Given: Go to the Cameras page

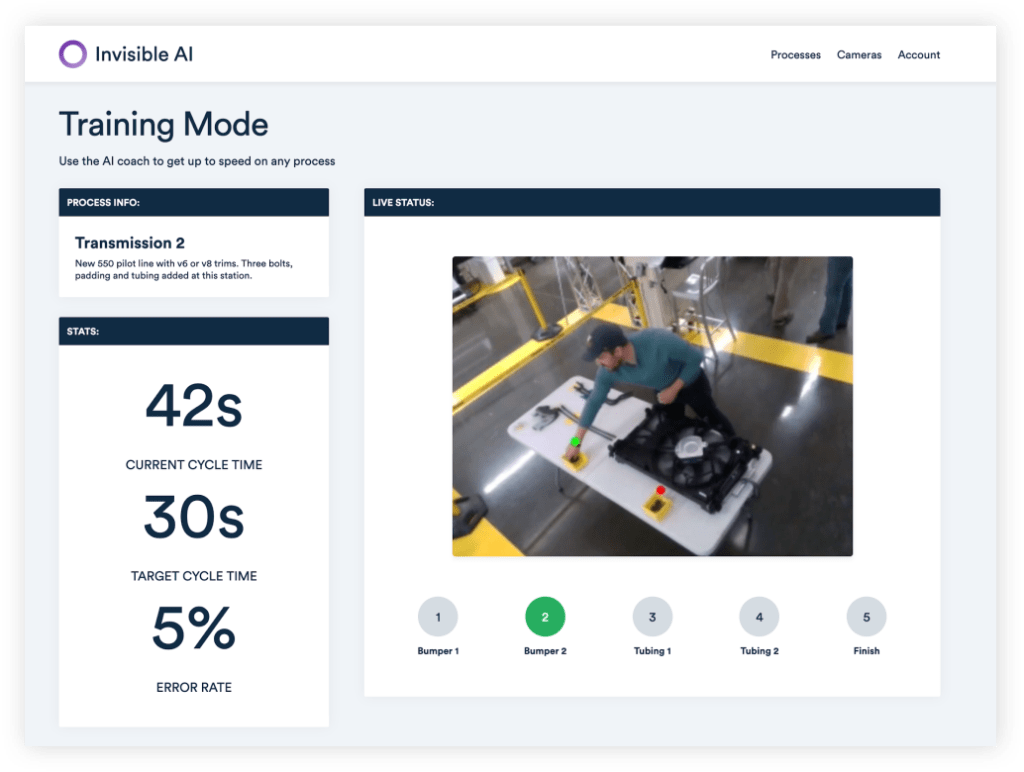Looking at the screenshot, I should coord(859,55).
